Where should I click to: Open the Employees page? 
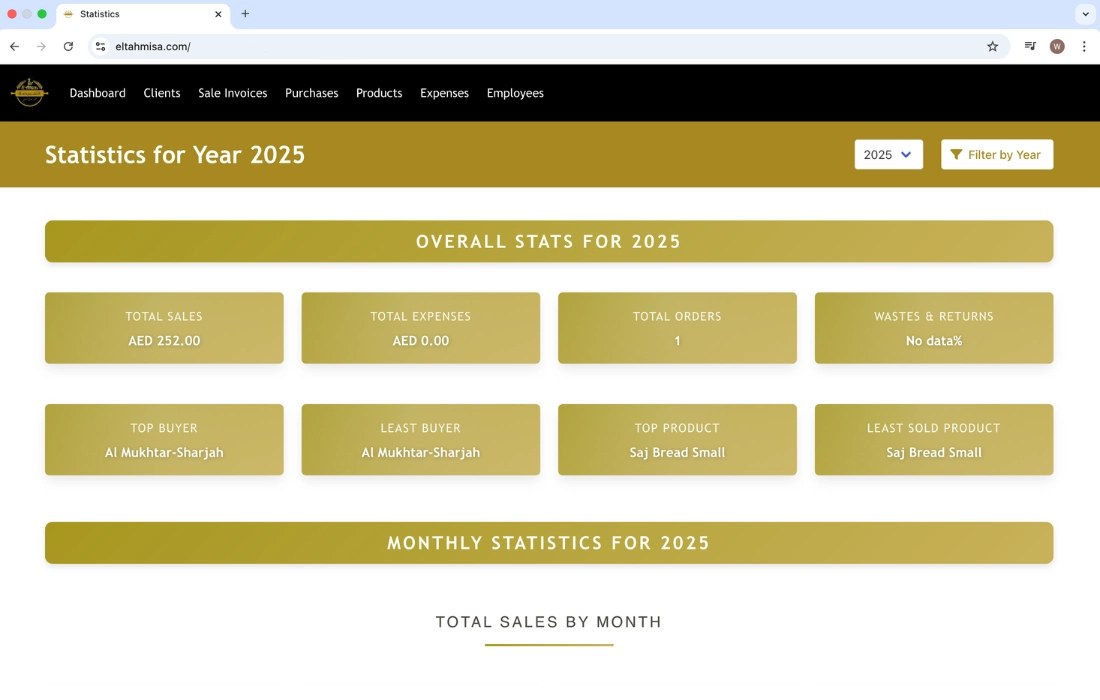point(515,93)
